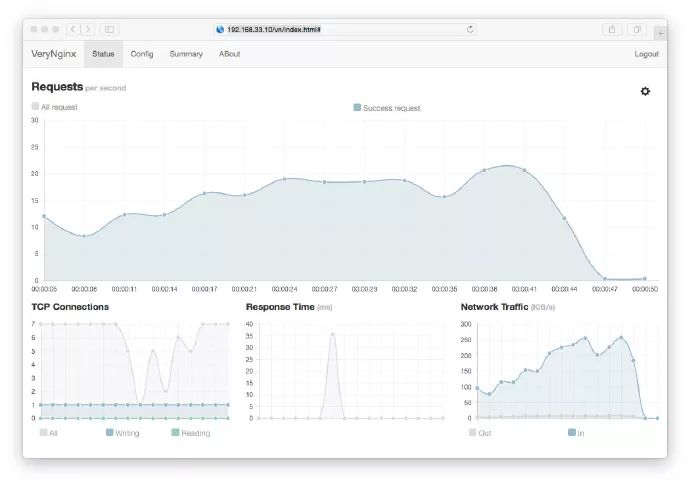Toggle the Reading connections legend

pos(190,433)
